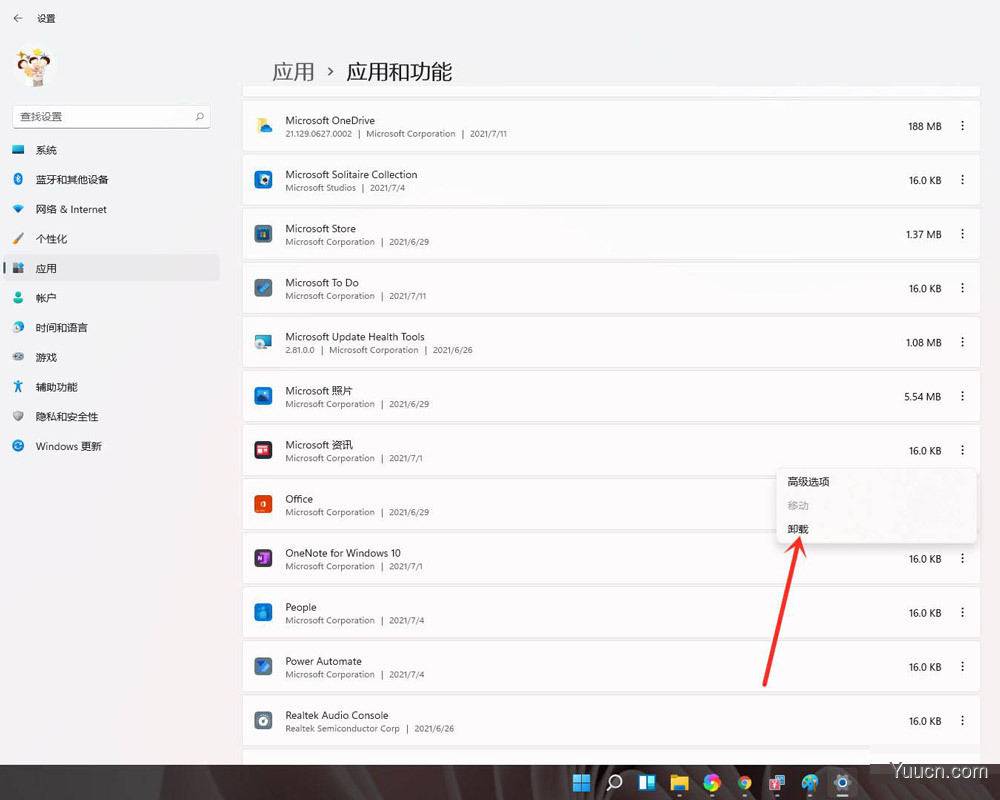Open the Windows Start button on taskbar
Screen dimensions: 1000x800
click(x=581, y=782)
